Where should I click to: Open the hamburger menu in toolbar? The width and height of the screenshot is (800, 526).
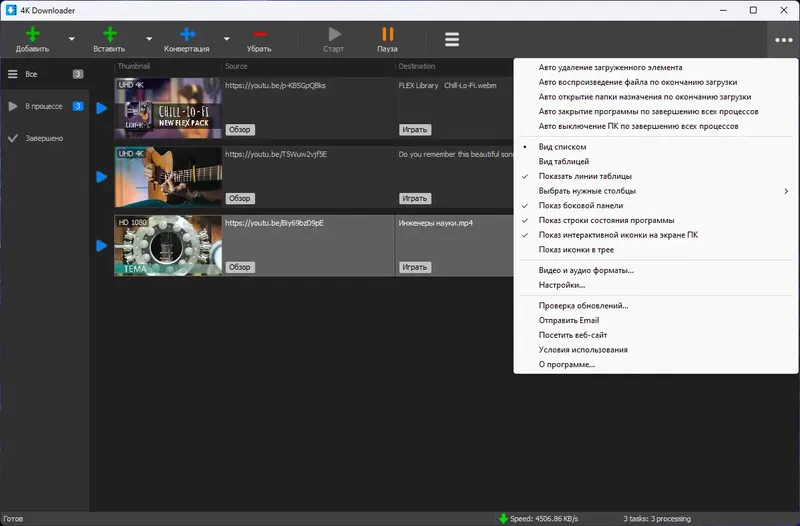click(452, 39)
